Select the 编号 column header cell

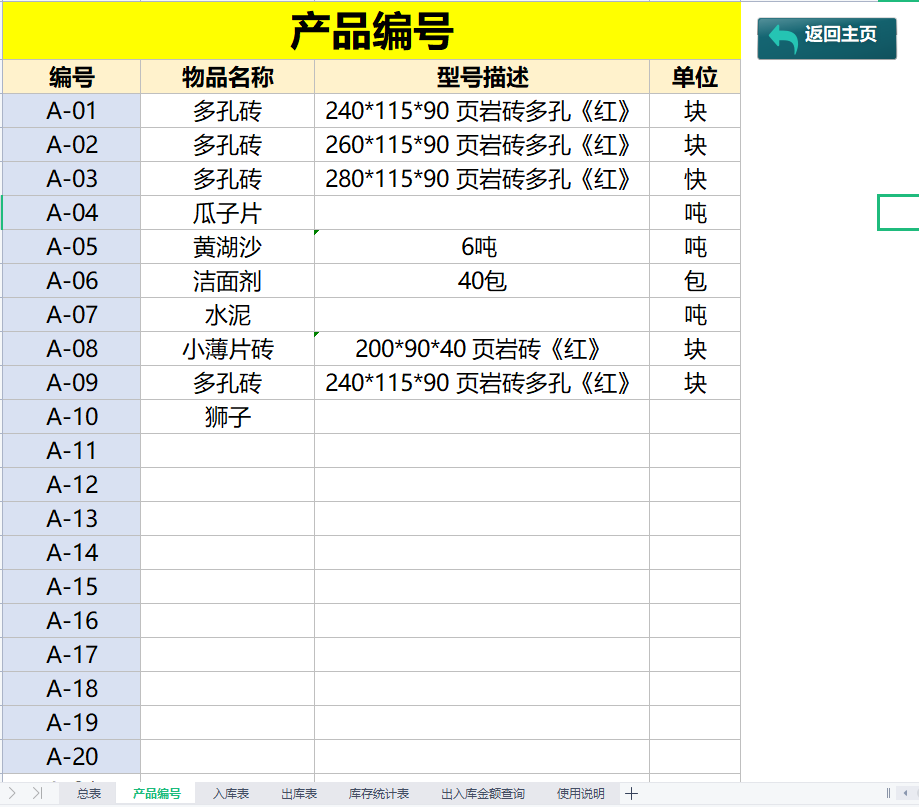69,77
